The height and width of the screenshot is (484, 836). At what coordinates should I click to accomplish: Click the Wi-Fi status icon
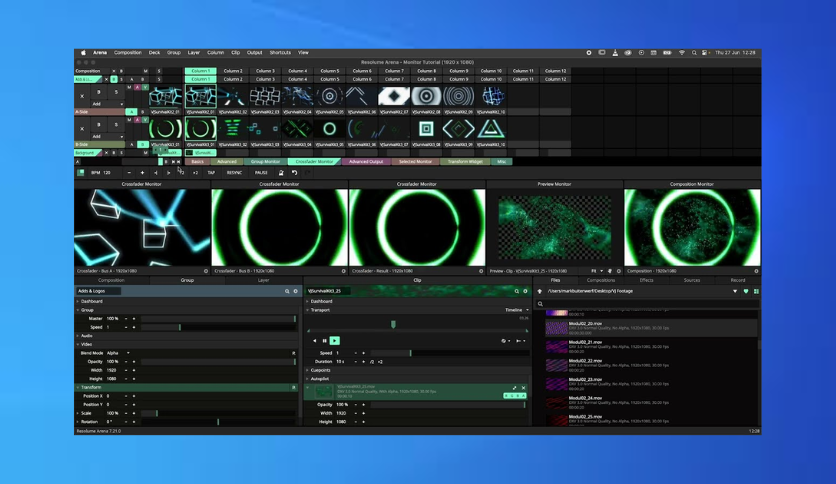[681, 53]
